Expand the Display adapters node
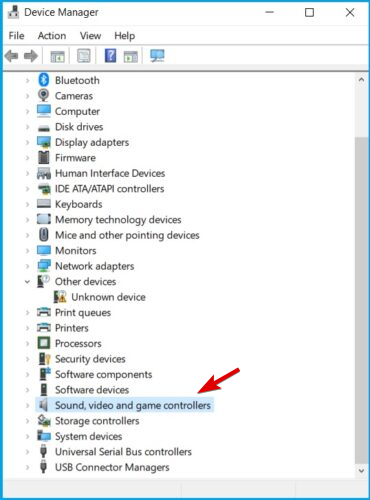Viewport: 370px width, 500px height. (28, 142)
